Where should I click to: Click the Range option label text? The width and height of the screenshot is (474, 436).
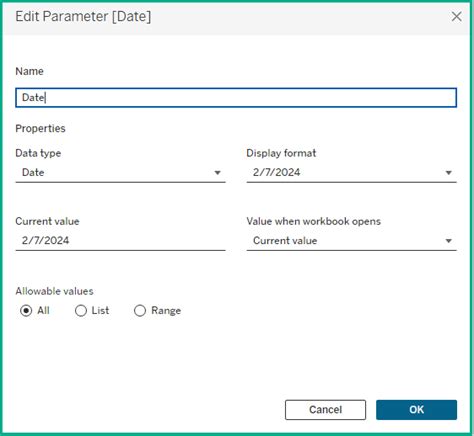(166, 311)
